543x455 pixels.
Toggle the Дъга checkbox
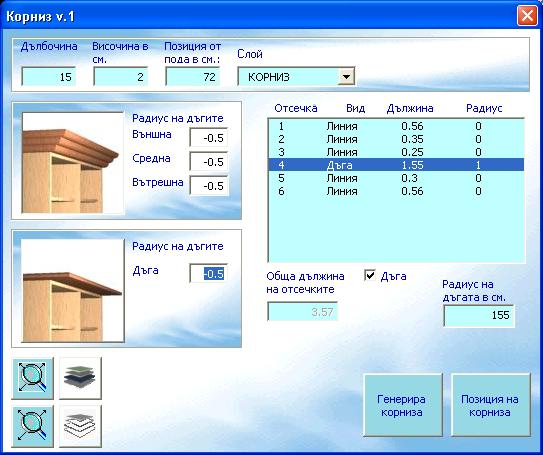(x=370, y=276)
